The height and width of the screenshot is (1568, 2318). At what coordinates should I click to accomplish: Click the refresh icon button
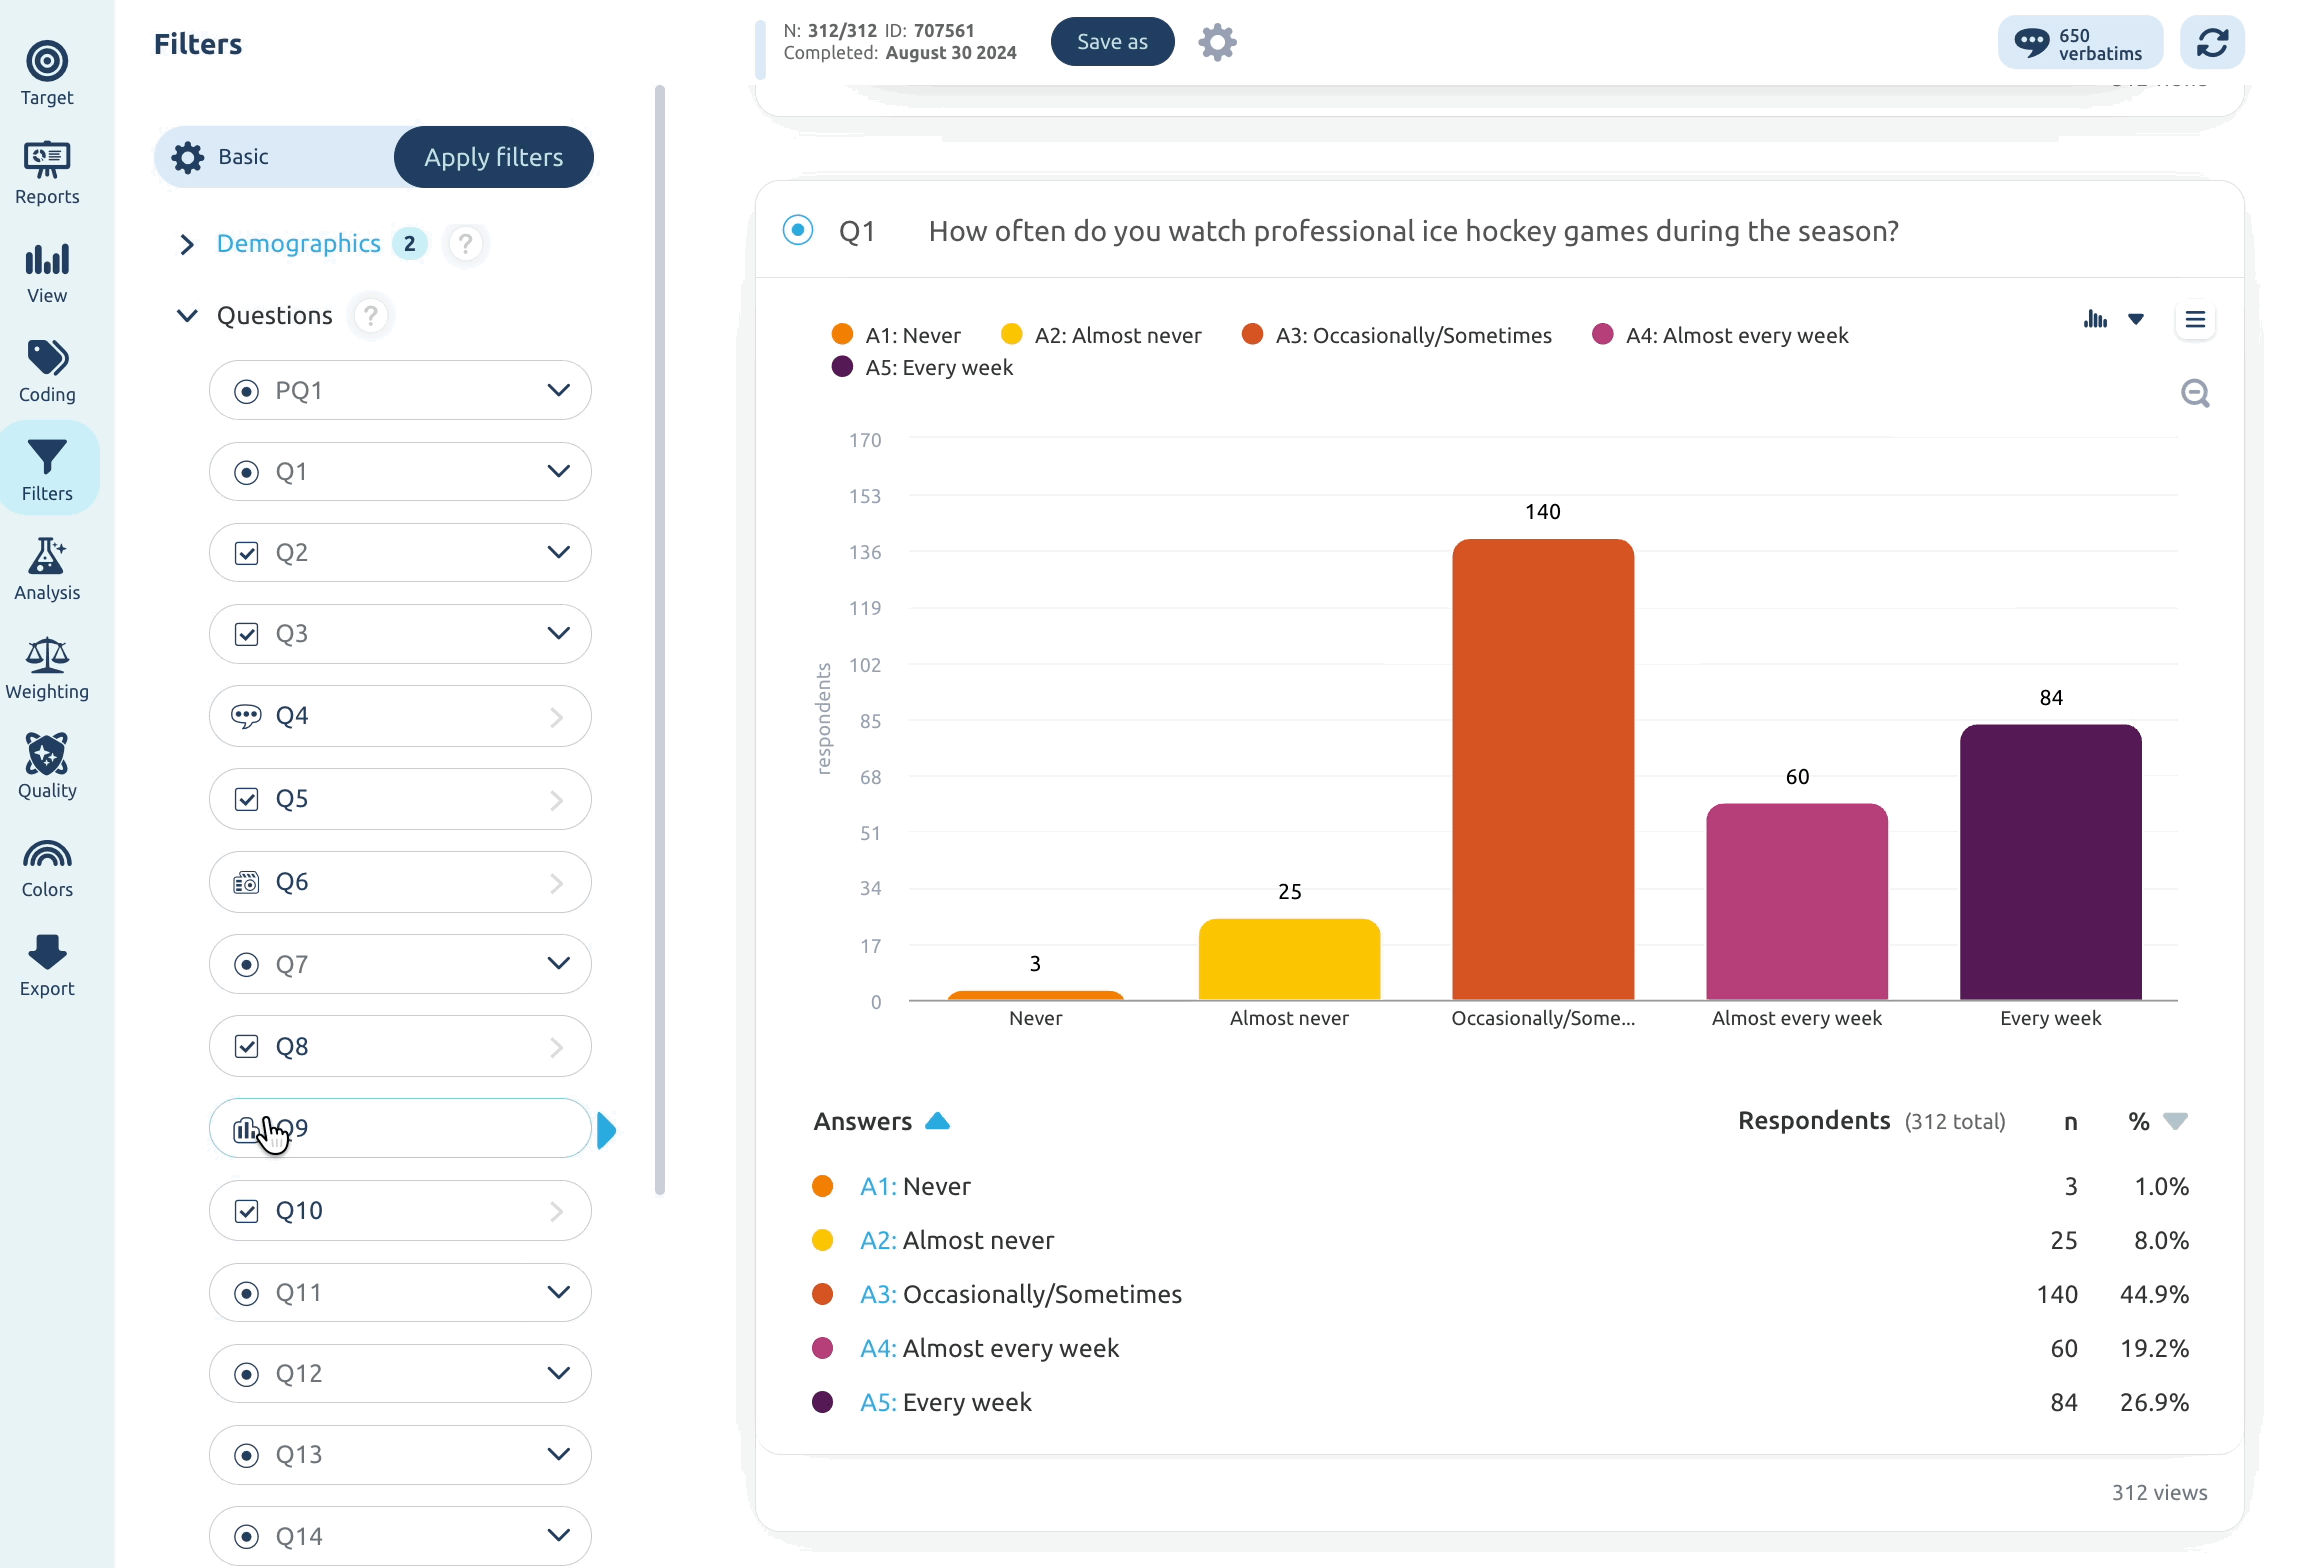pyautogui.click(x=2212, y=43)
